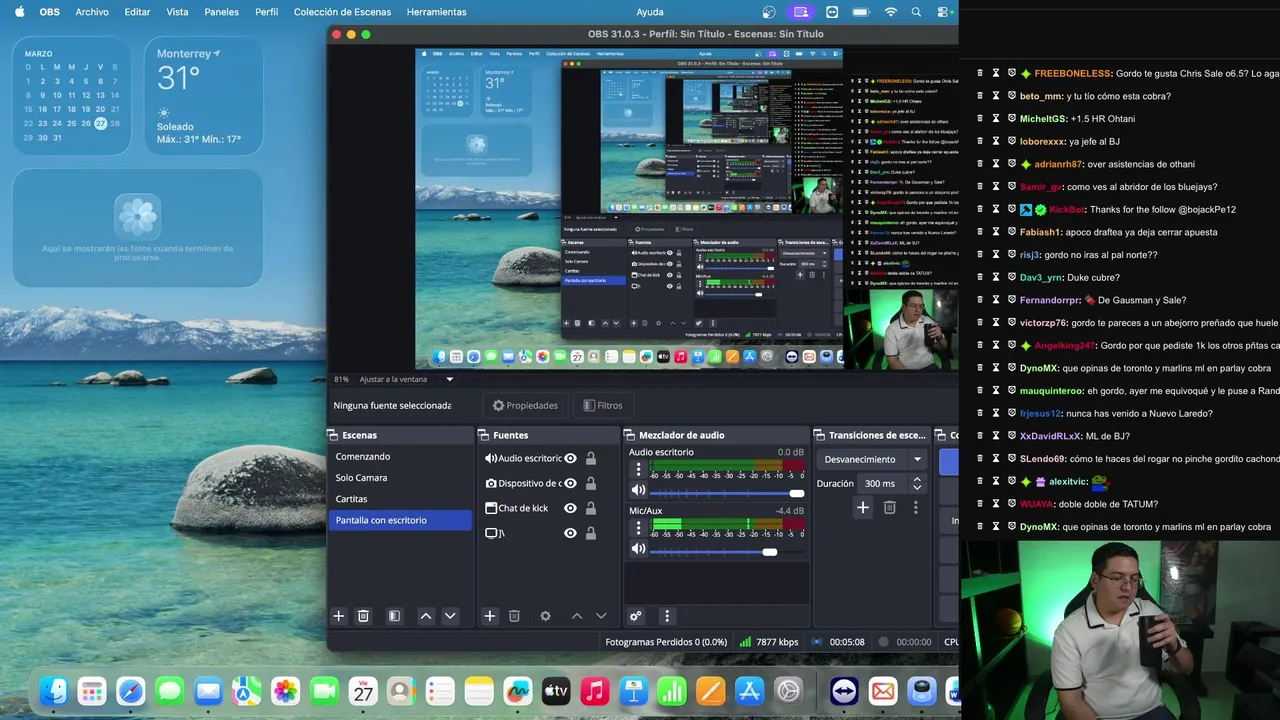Move source down in Fuentes panel
The height and width of the screenshot is (720, 1280).
(601, 616)
